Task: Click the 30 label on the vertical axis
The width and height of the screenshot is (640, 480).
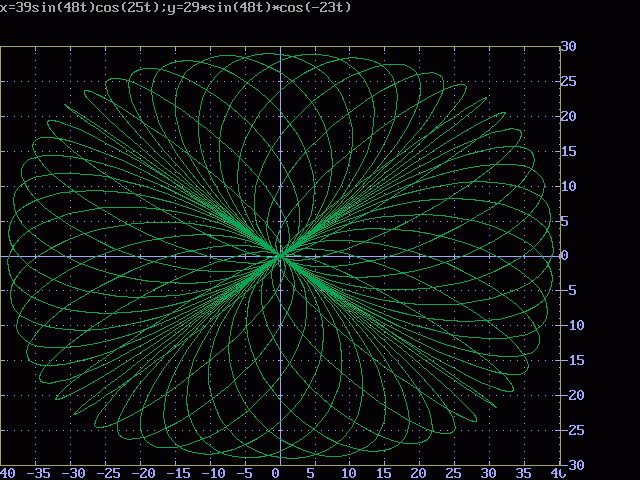Action: pos(568,46)
